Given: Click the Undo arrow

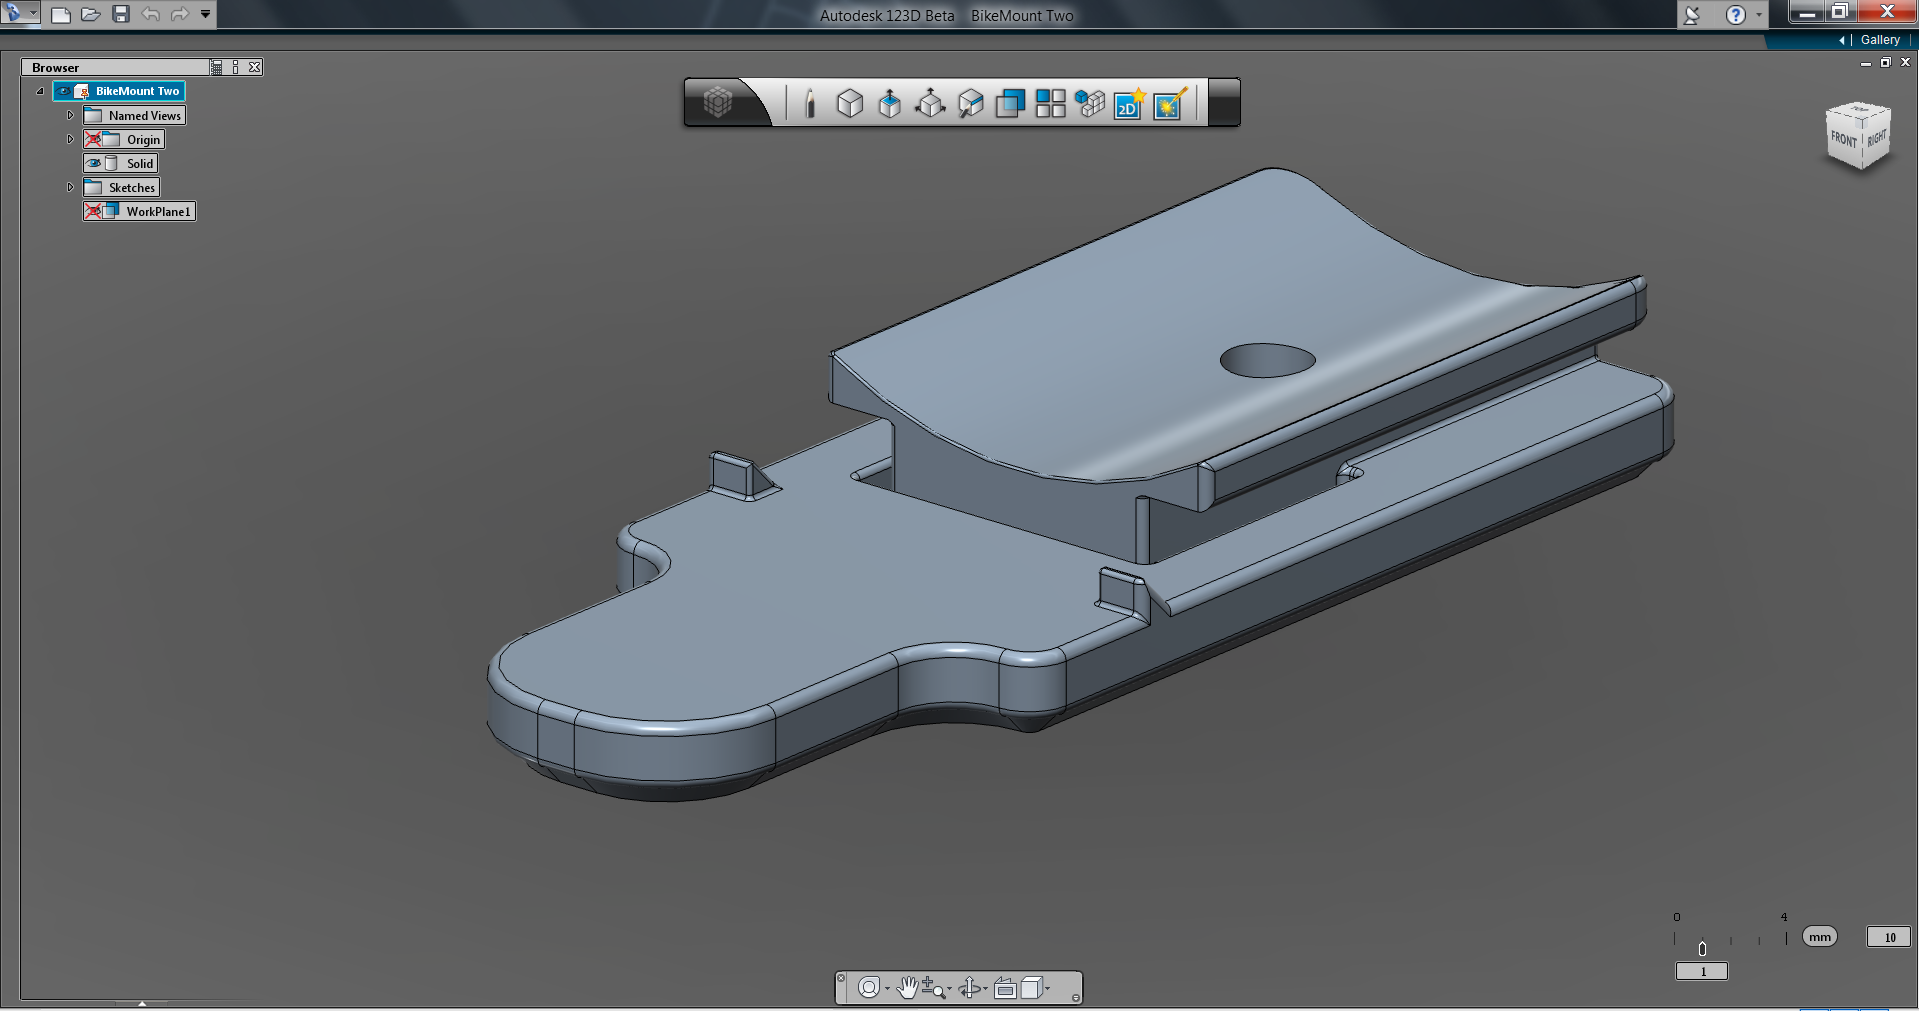Looking at the screenshot, I should (151, 14).
